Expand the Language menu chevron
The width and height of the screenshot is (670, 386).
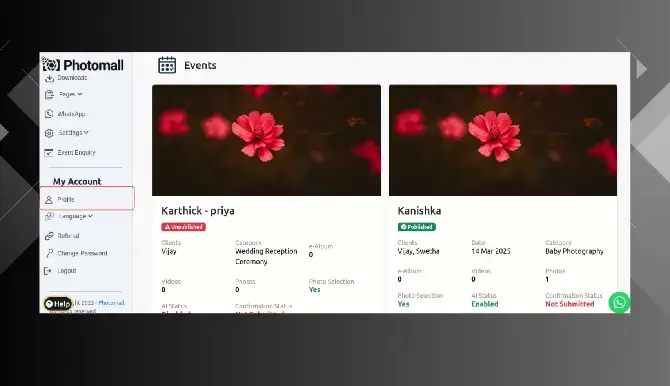tap(91, 216)
